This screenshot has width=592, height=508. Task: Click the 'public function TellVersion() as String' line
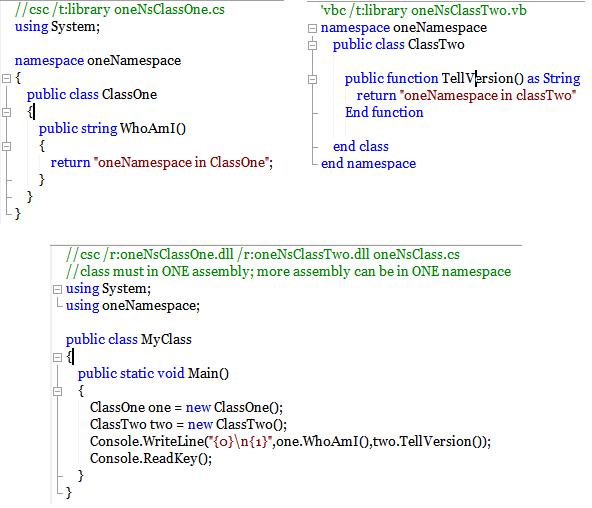(x=462, y=79)
